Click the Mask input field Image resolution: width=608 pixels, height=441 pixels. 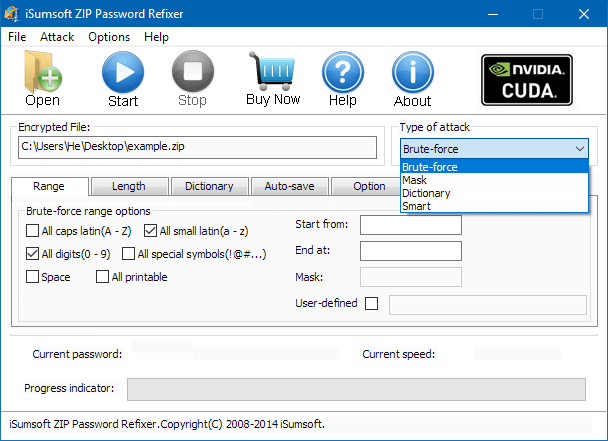tap(411, 277)
